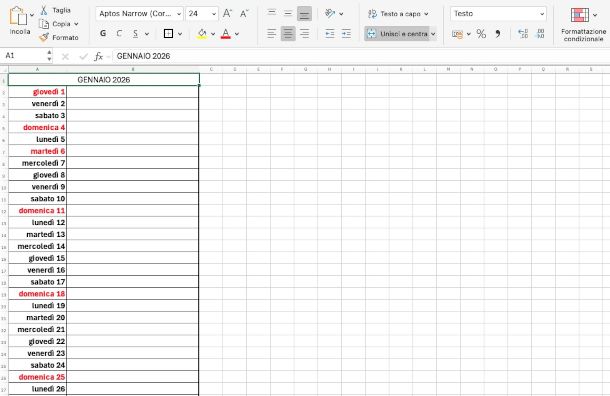Viewport: 610px width, 396px height.
Task: Align text to middle of cell
Action: (288, 14)
